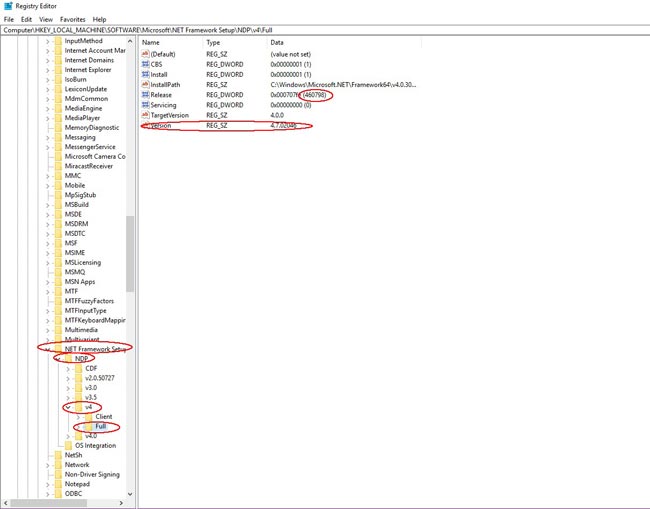650x509 pixels.
Task: Collapse the NDP key
Action: coord(58,359)
